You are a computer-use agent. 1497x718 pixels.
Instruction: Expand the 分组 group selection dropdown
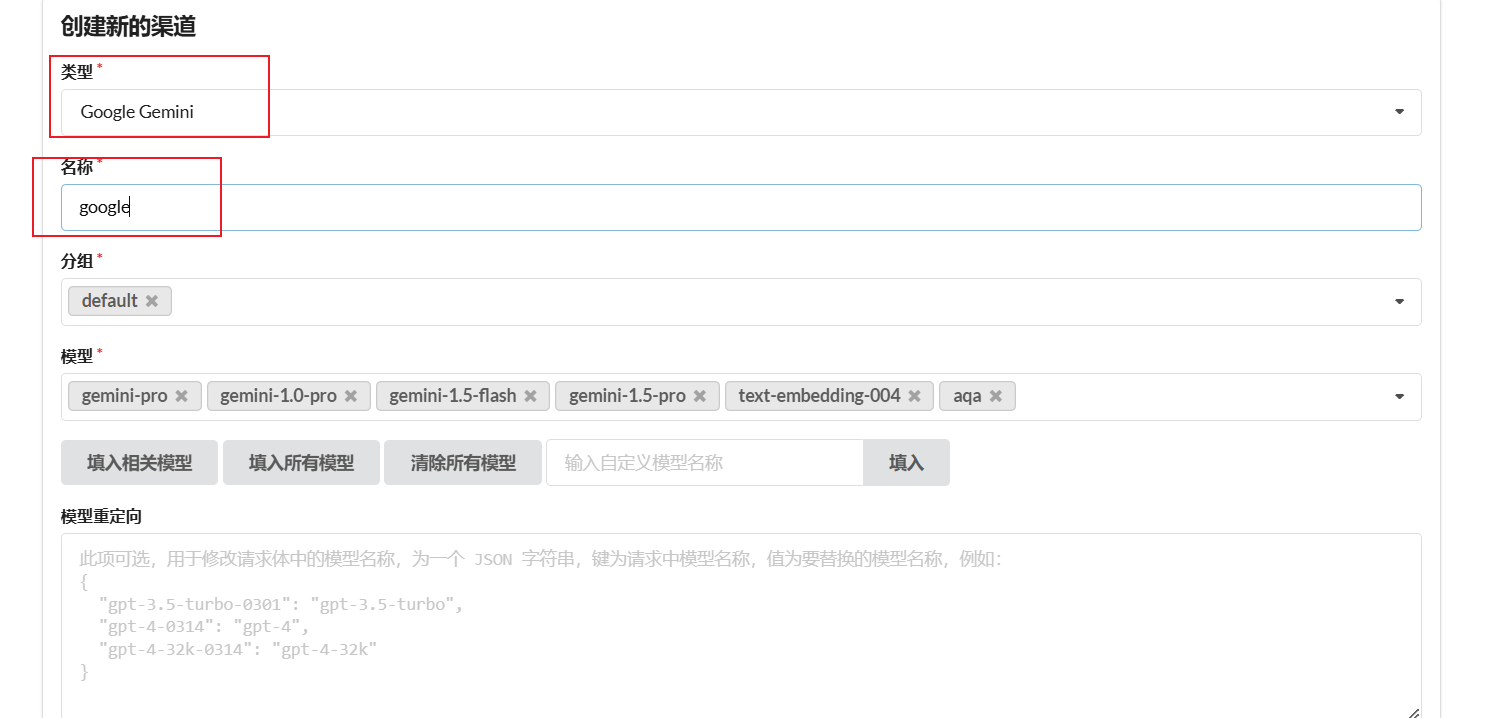tap(1398, 301)
